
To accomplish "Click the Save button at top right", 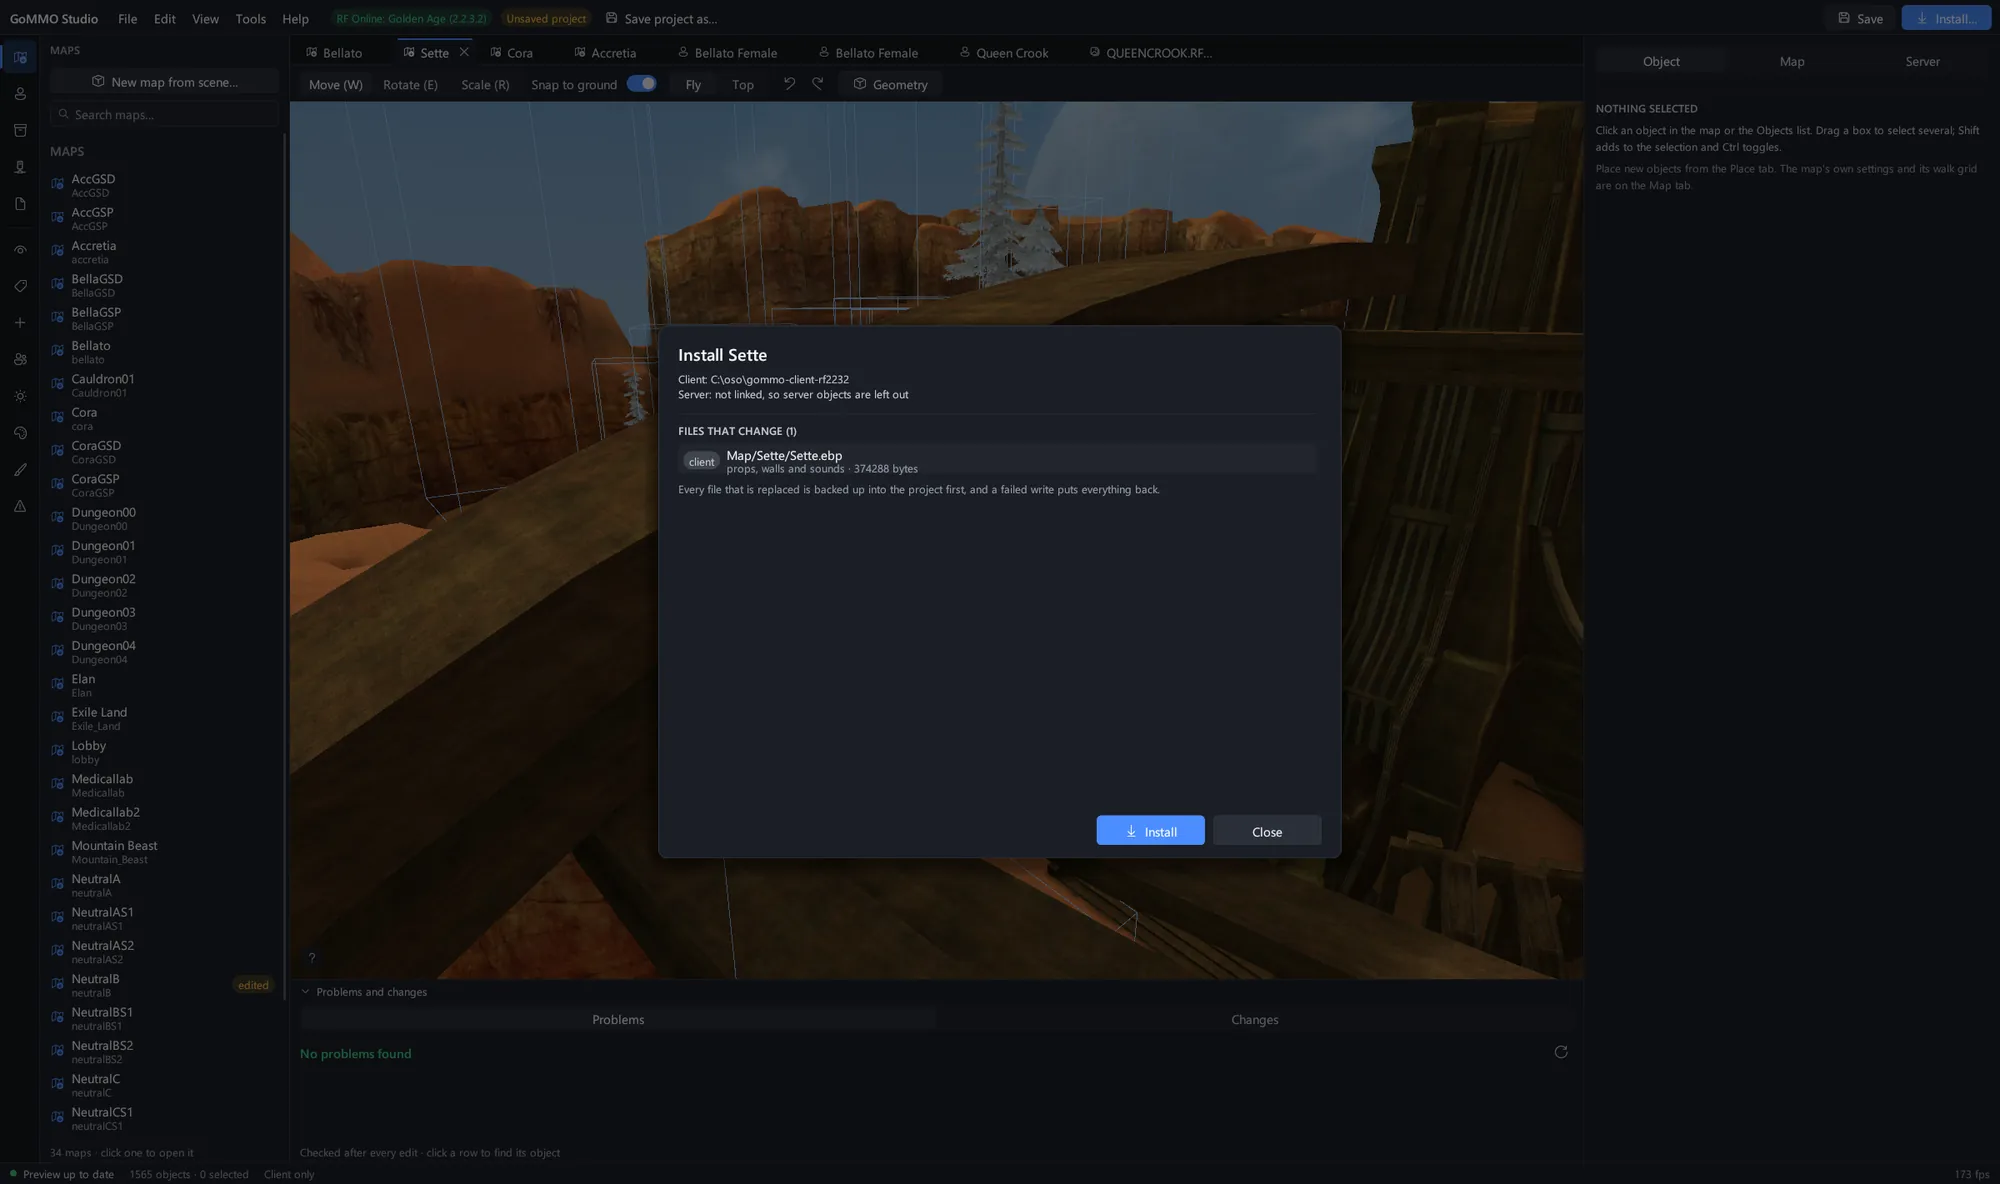I will click(1860, 19).
